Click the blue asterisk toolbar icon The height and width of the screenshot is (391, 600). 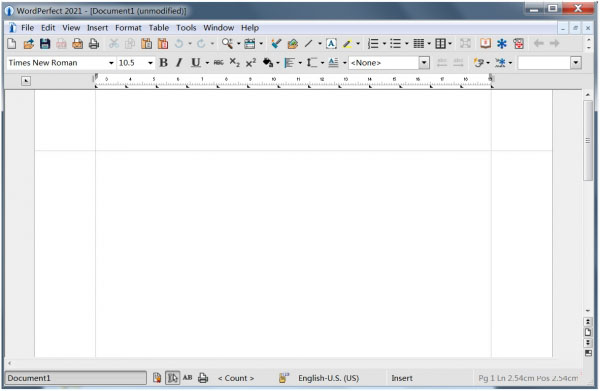click(502, 44)
